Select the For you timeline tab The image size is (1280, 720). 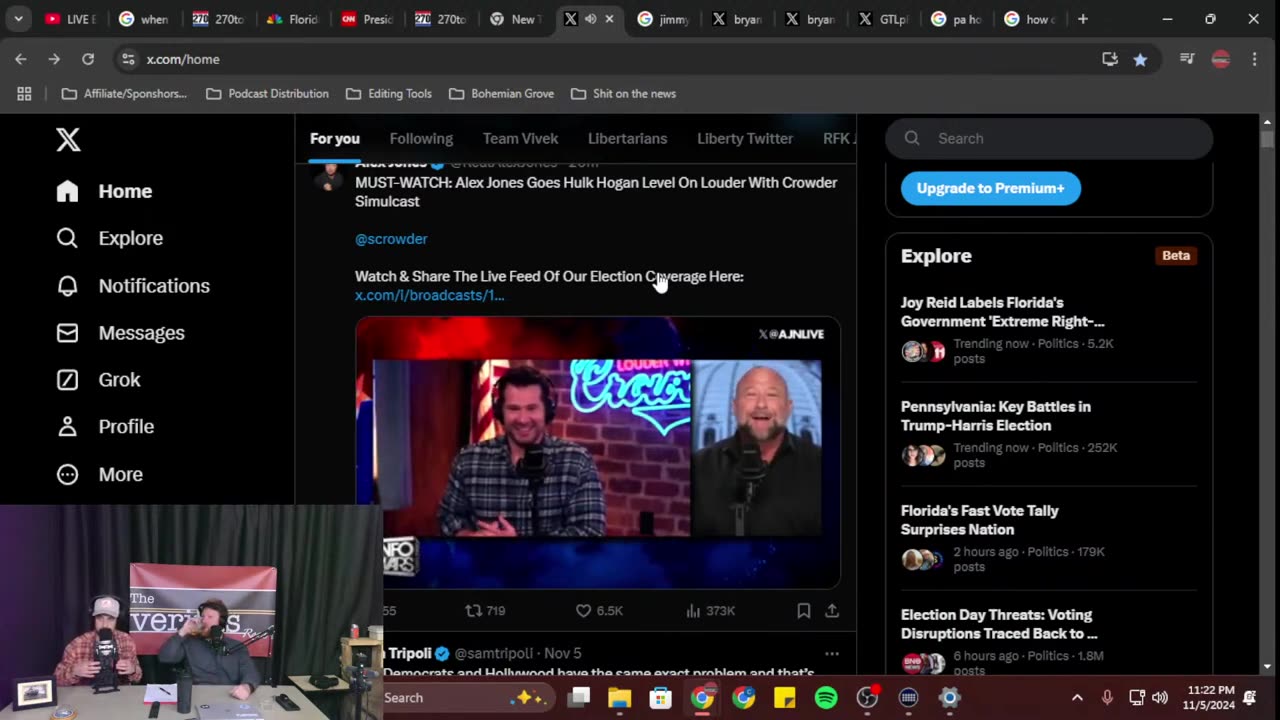click(334, 138)
